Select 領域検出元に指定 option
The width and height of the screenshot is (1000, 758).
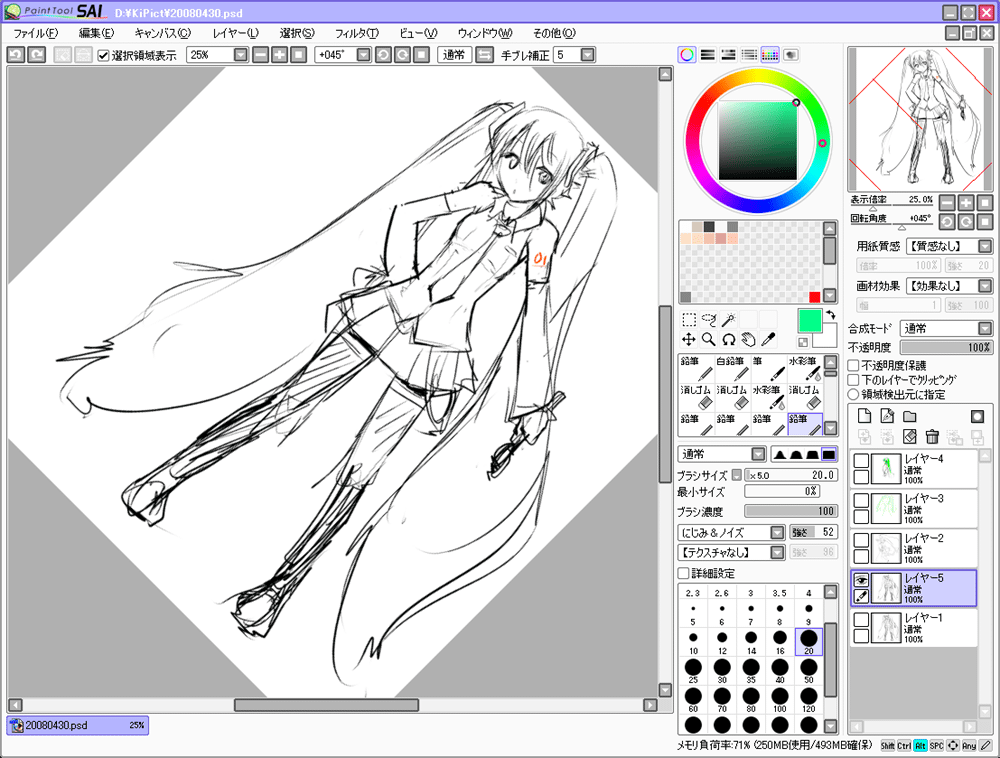pos(853,395)
